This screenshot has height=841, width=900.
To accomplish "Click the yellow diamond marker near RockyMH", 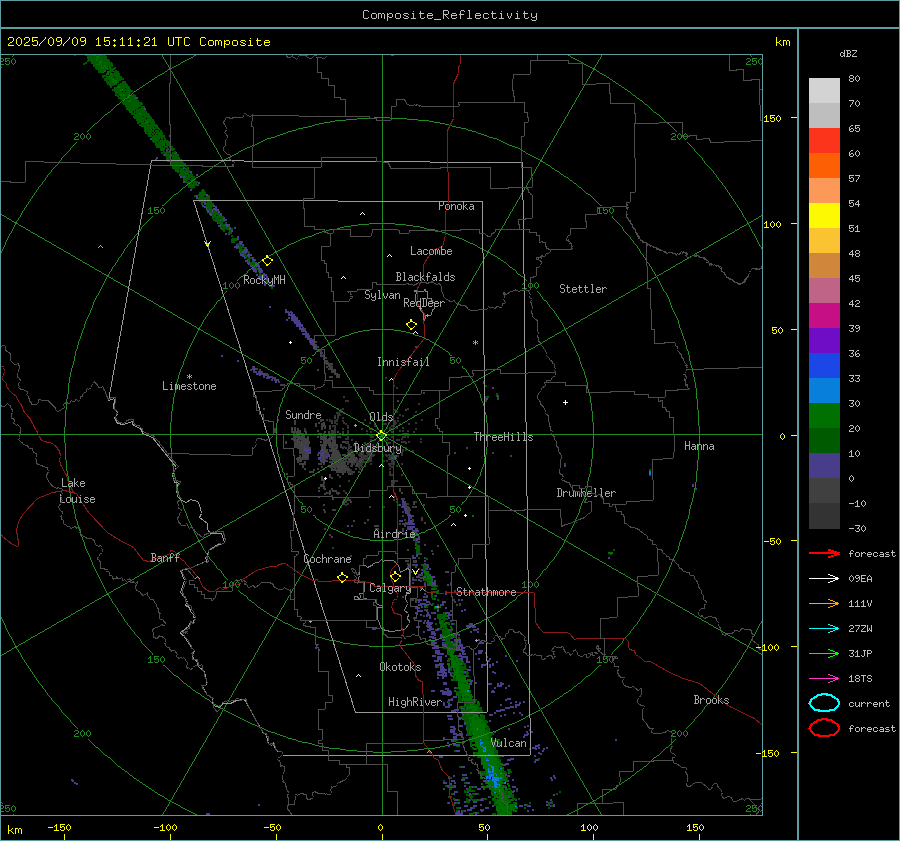I will pyautogui.click(x=267, y=261).
